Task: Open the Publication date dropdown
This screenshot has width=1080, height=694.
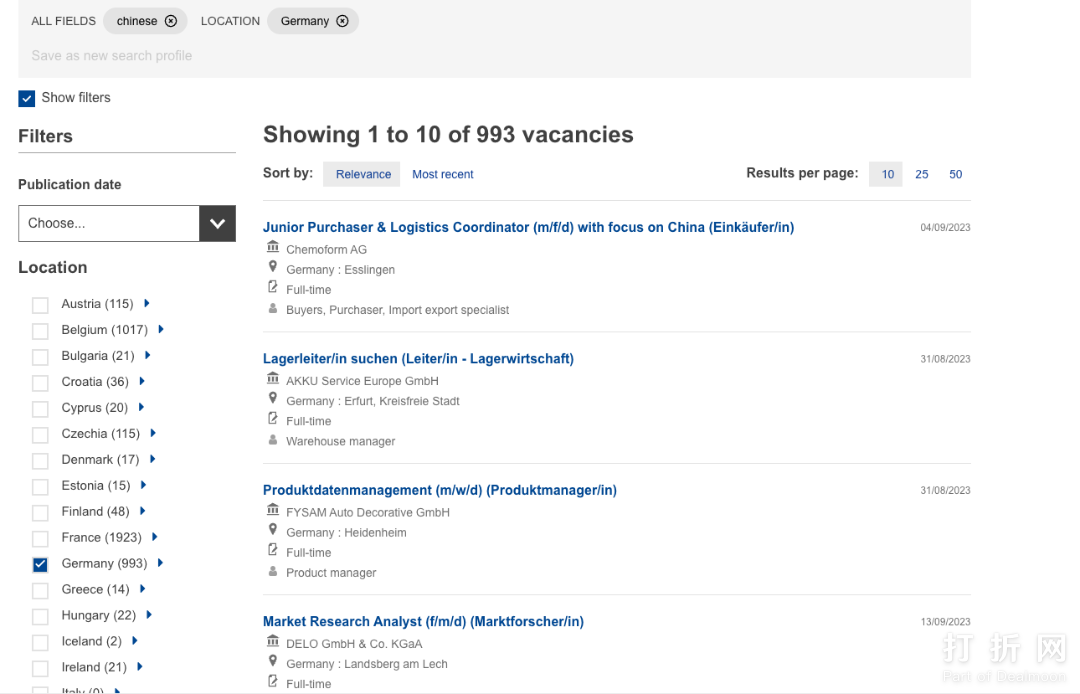Action: click(126, 224)
